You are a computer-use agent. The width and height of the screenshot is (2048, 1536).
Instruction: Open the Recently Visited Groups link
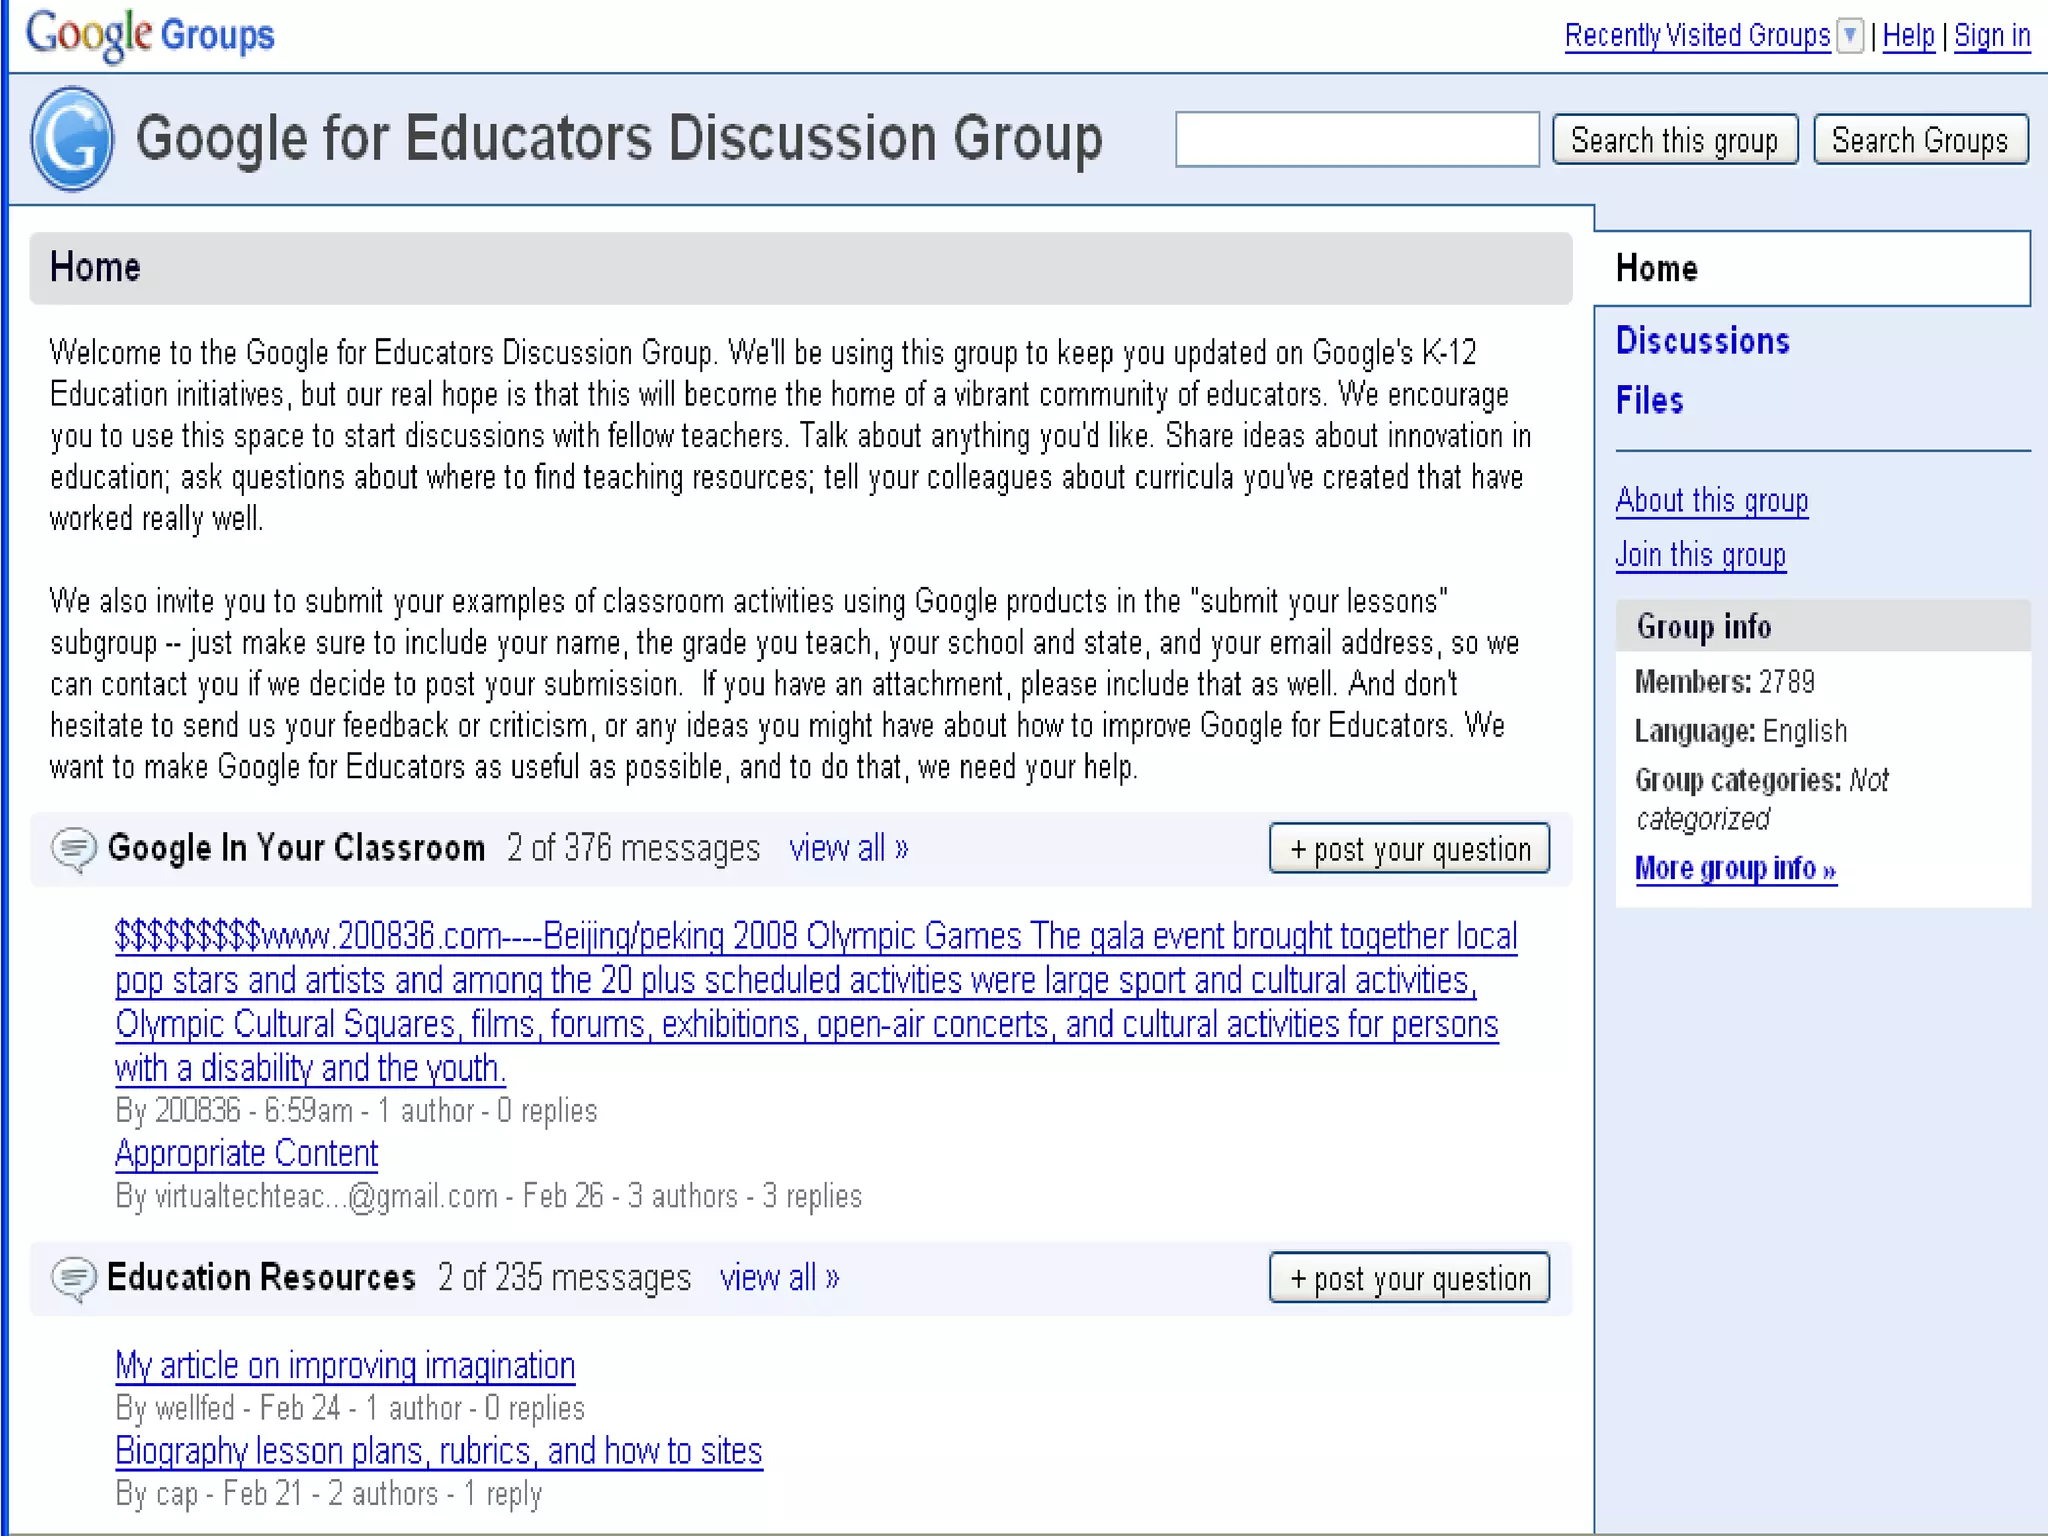pos(1697,36)
